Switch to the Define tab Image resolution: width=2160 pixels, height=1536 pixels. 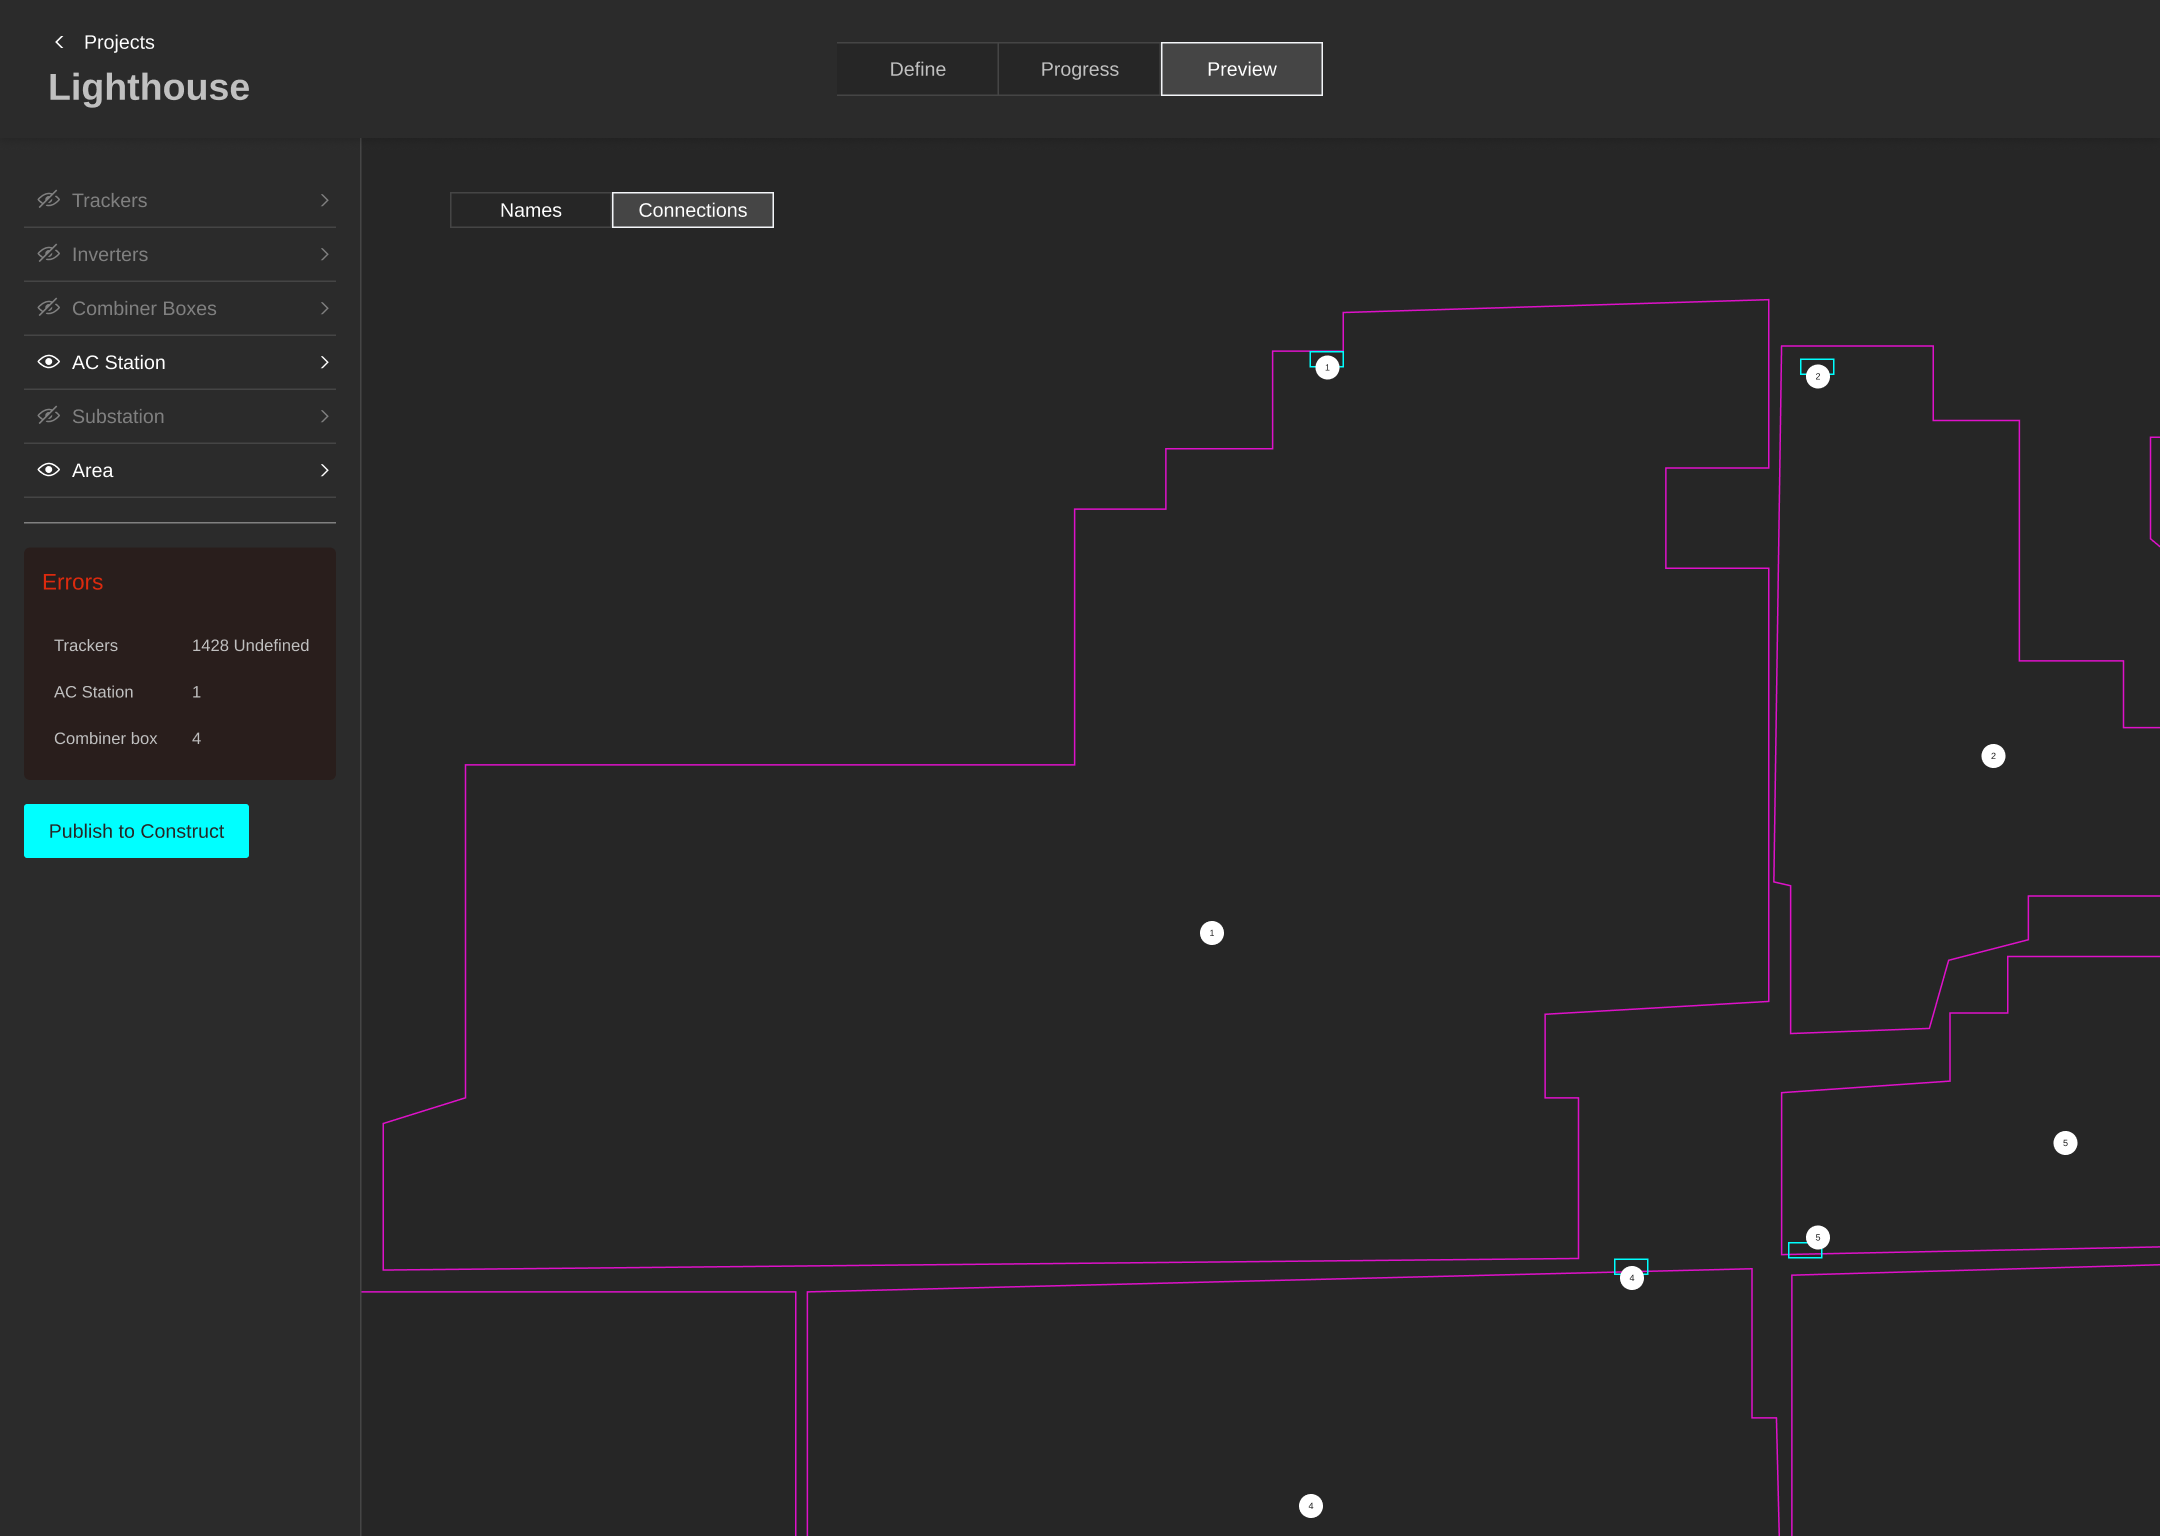[x=917, y=69]
